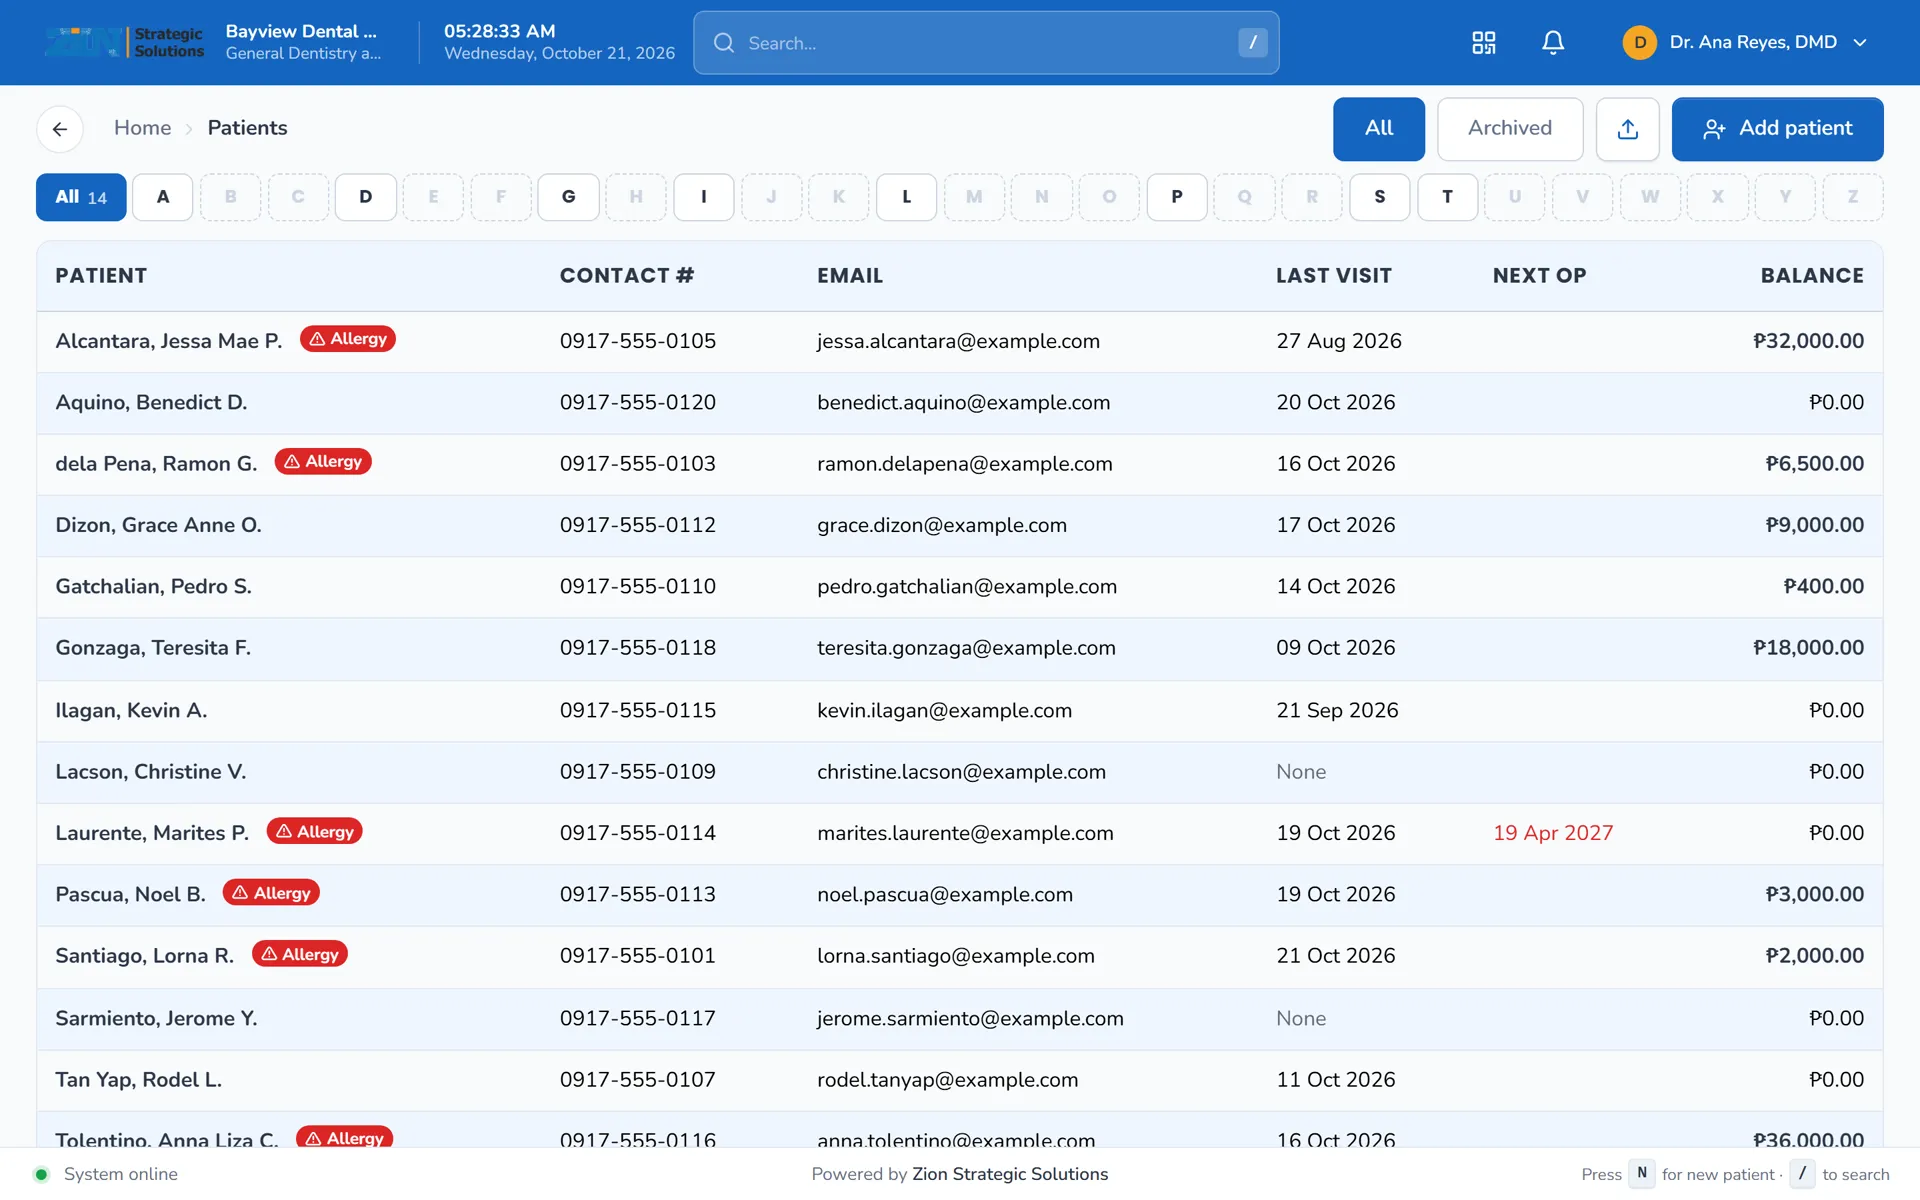This screenshot has width=1920, height=1200.
Task: Click the System online status indicator
Action: click(105, 1174)
